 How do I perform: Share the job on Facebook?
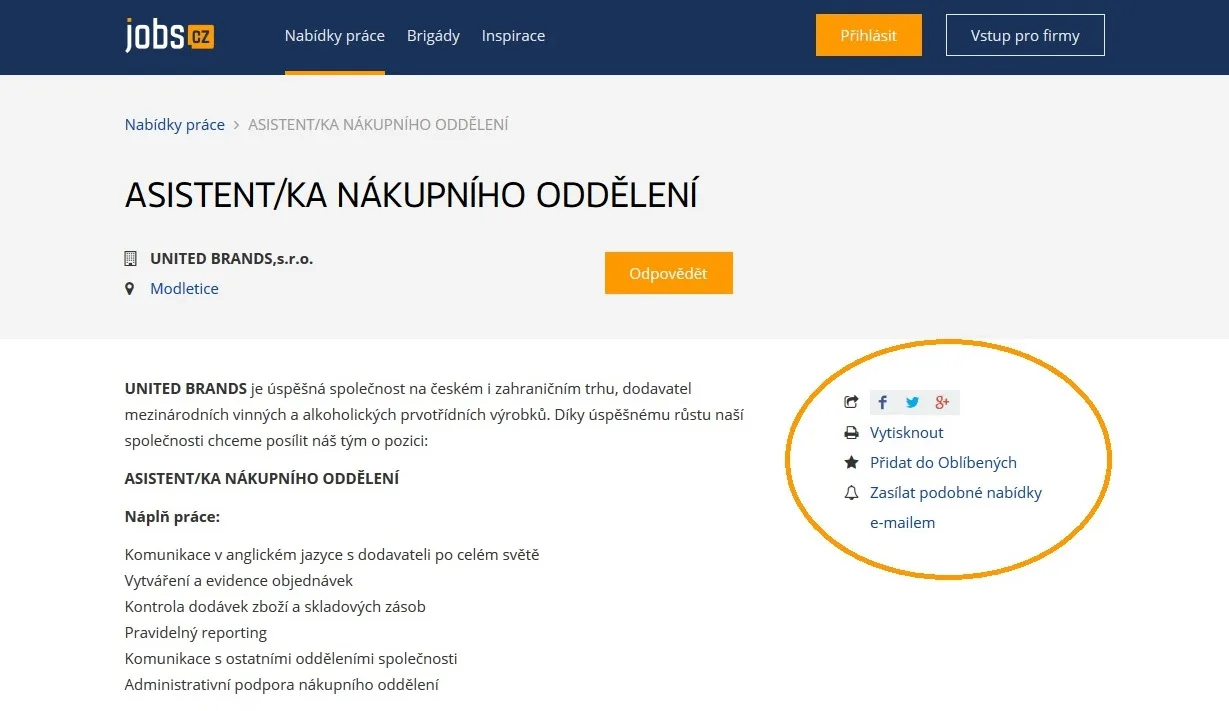883,402
